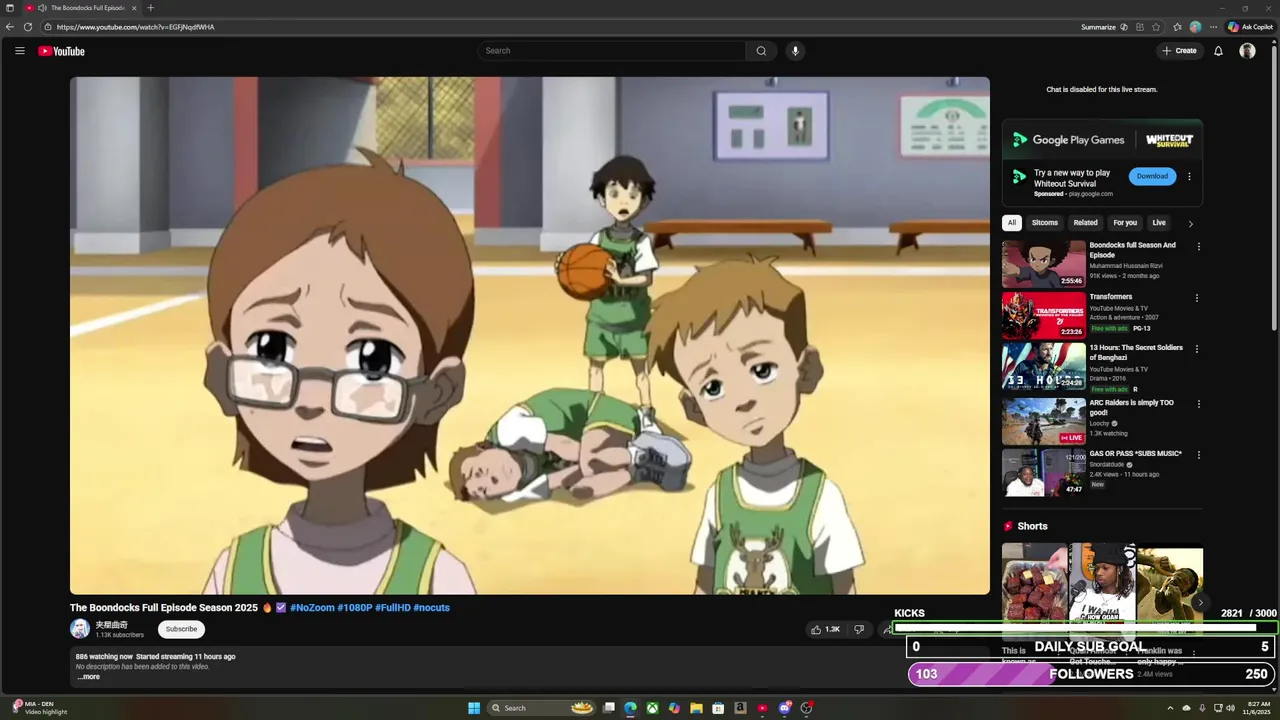View site information lock icon

(48, 27)
